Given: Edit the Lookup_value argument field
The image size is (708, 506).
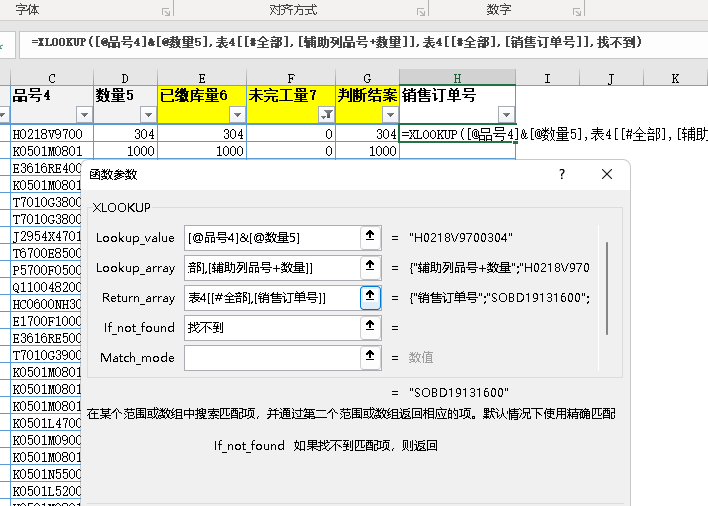Looking at the screenshot, I should point(272,237).
